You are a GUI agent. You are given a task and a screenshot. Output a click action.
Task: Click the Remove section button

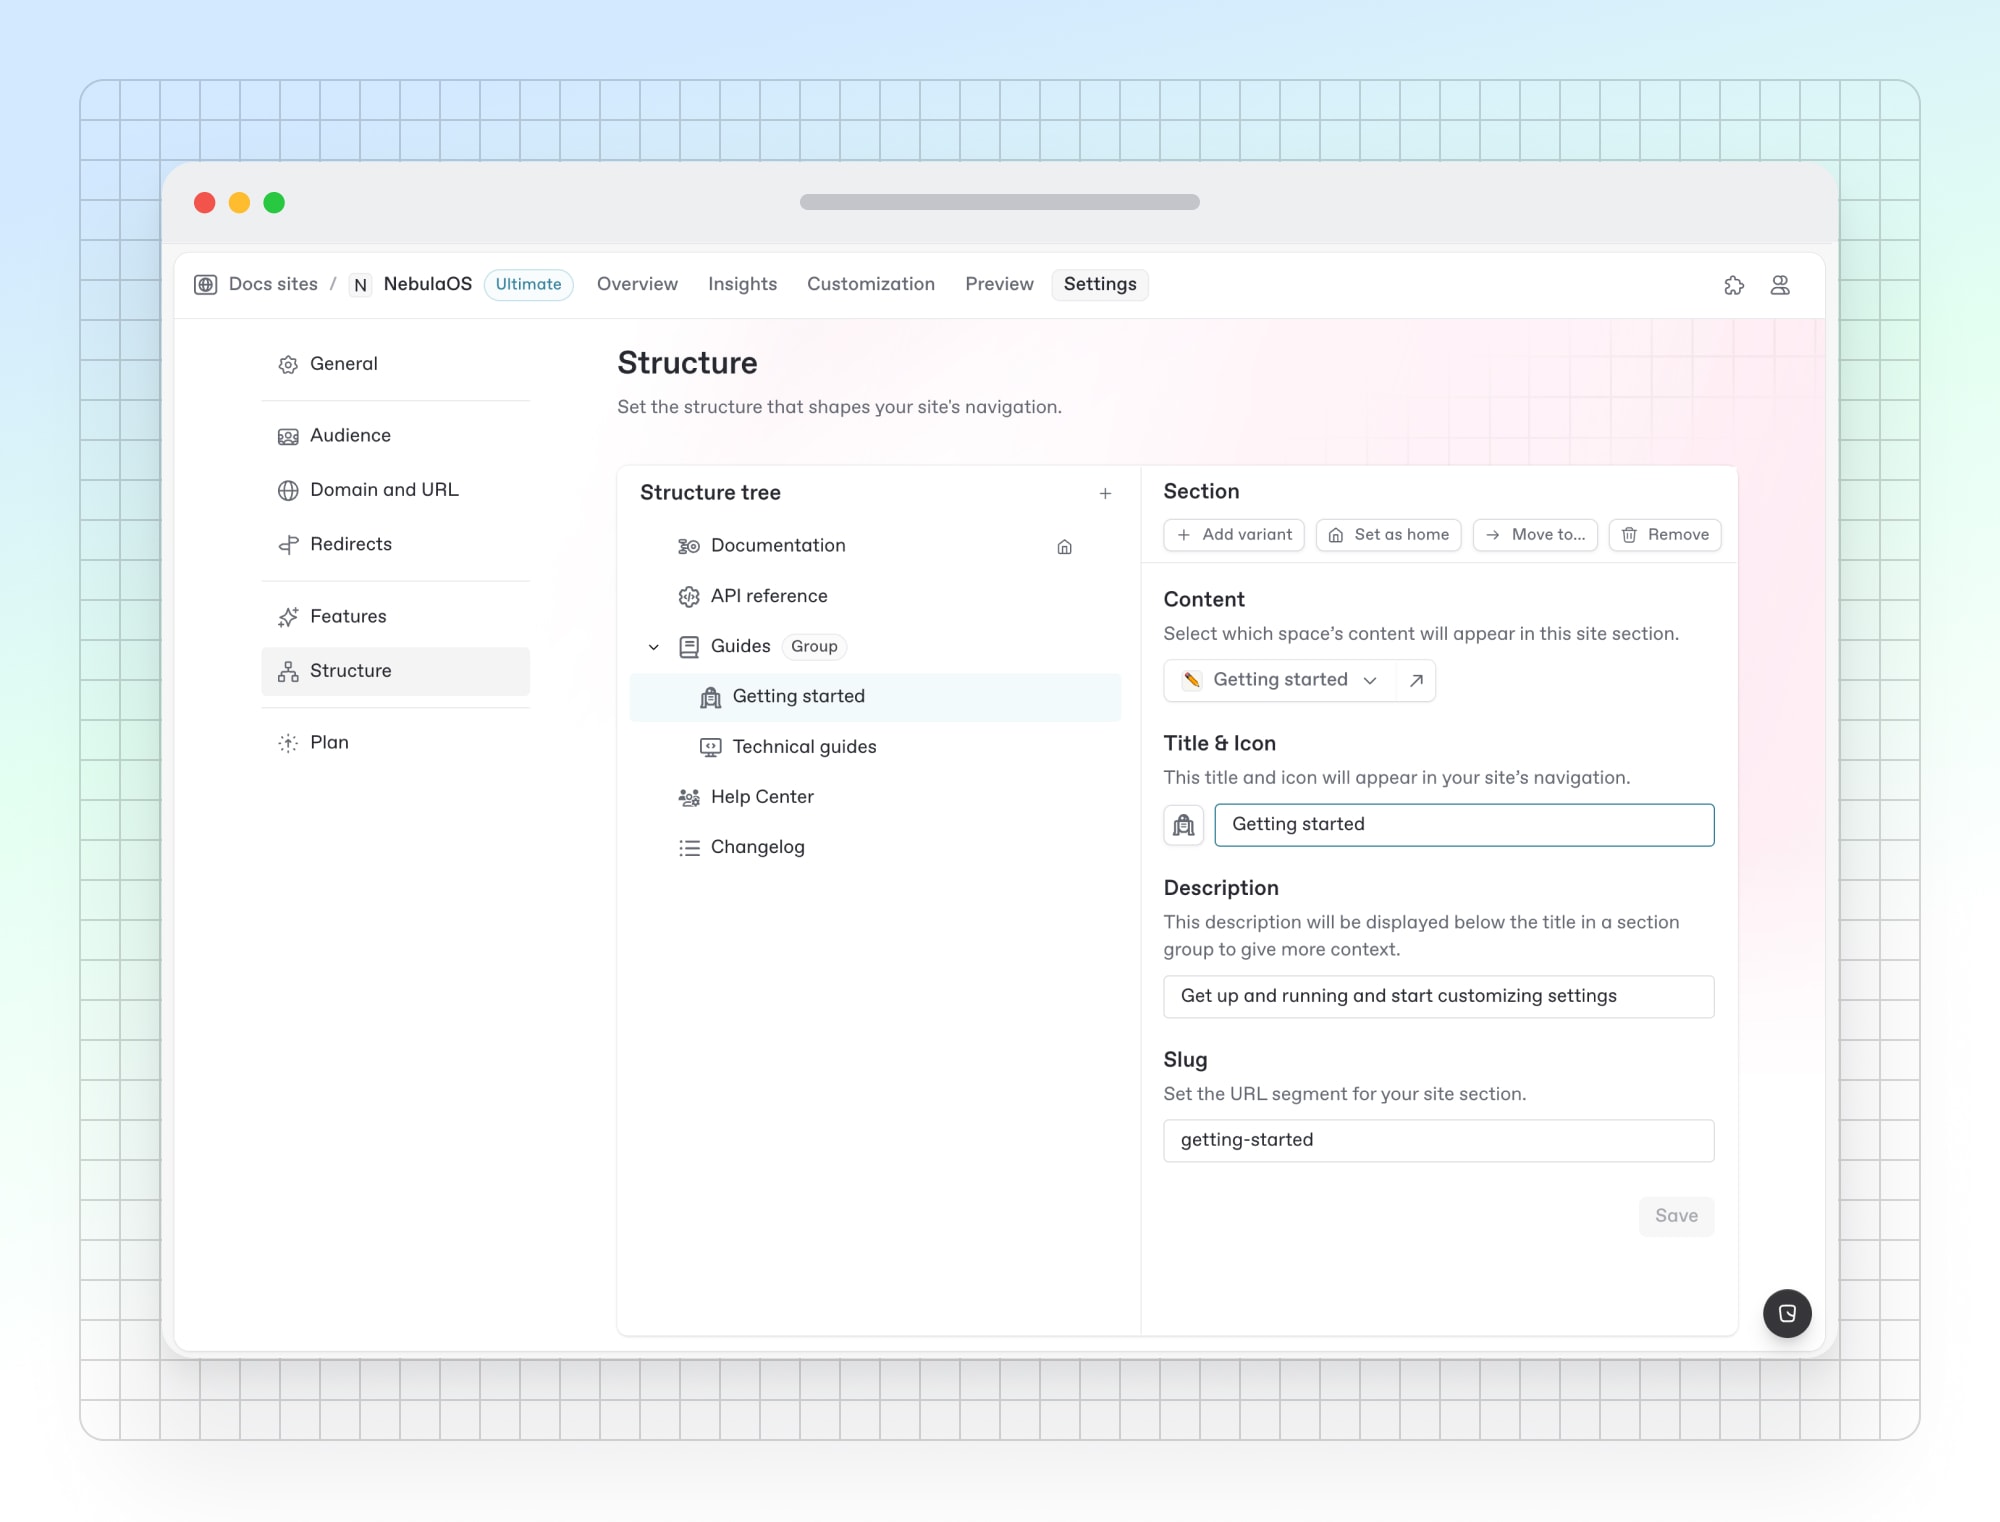pyautogui.click(x=1665, y=535)
